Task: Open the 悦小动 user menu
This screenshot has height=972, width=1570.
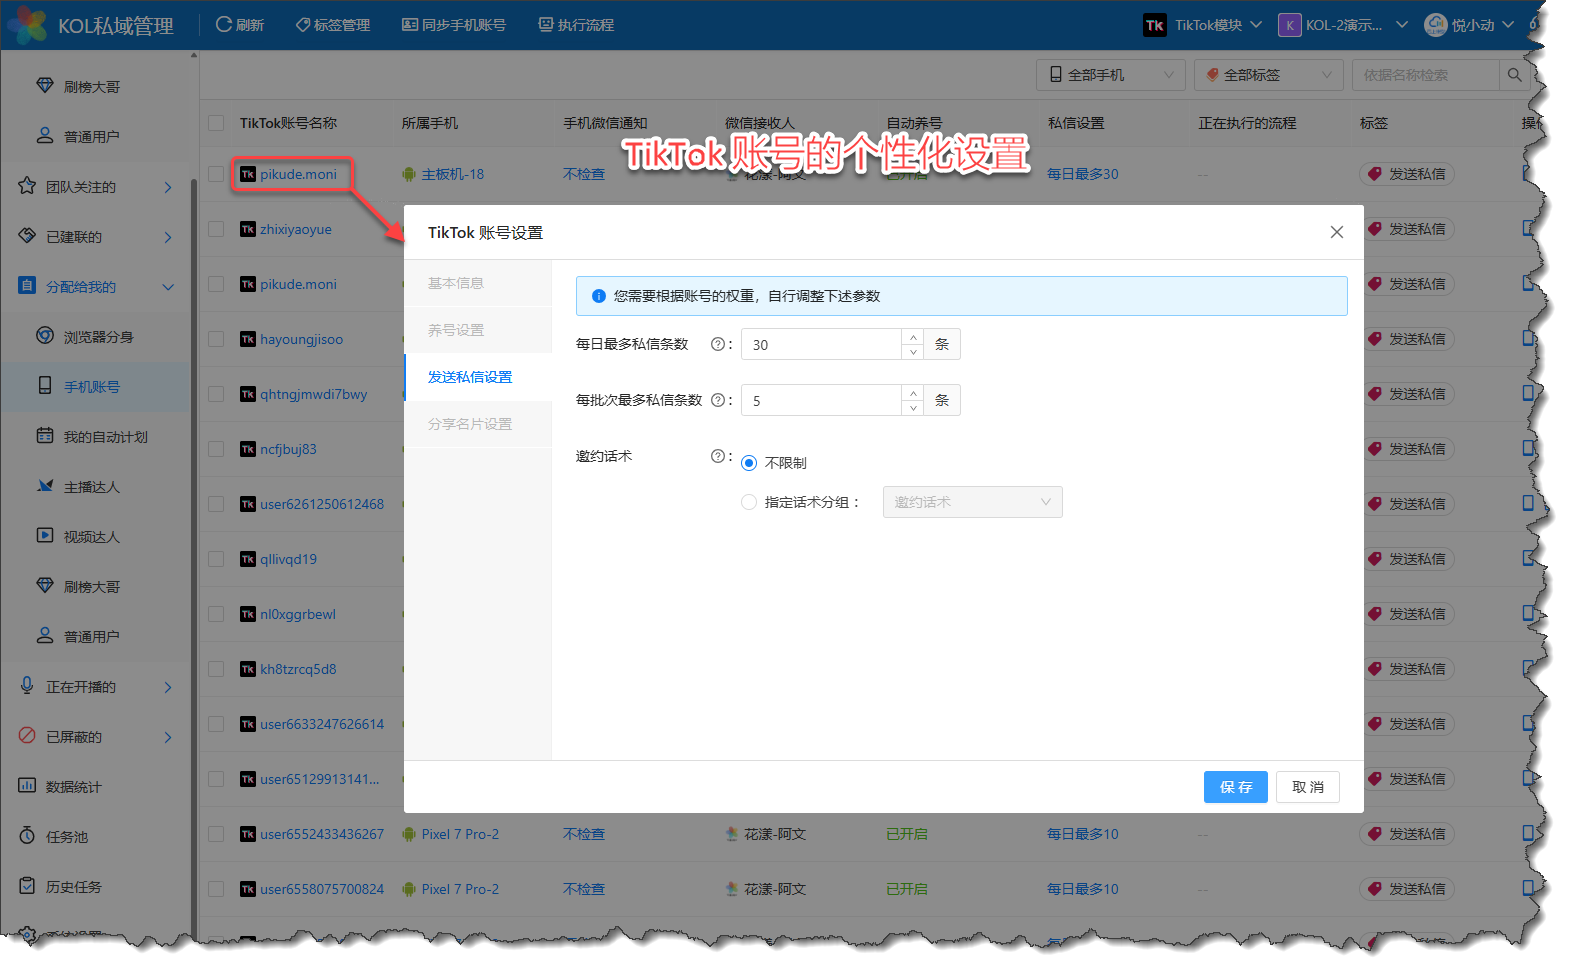Action: [x=1469, y=25]
